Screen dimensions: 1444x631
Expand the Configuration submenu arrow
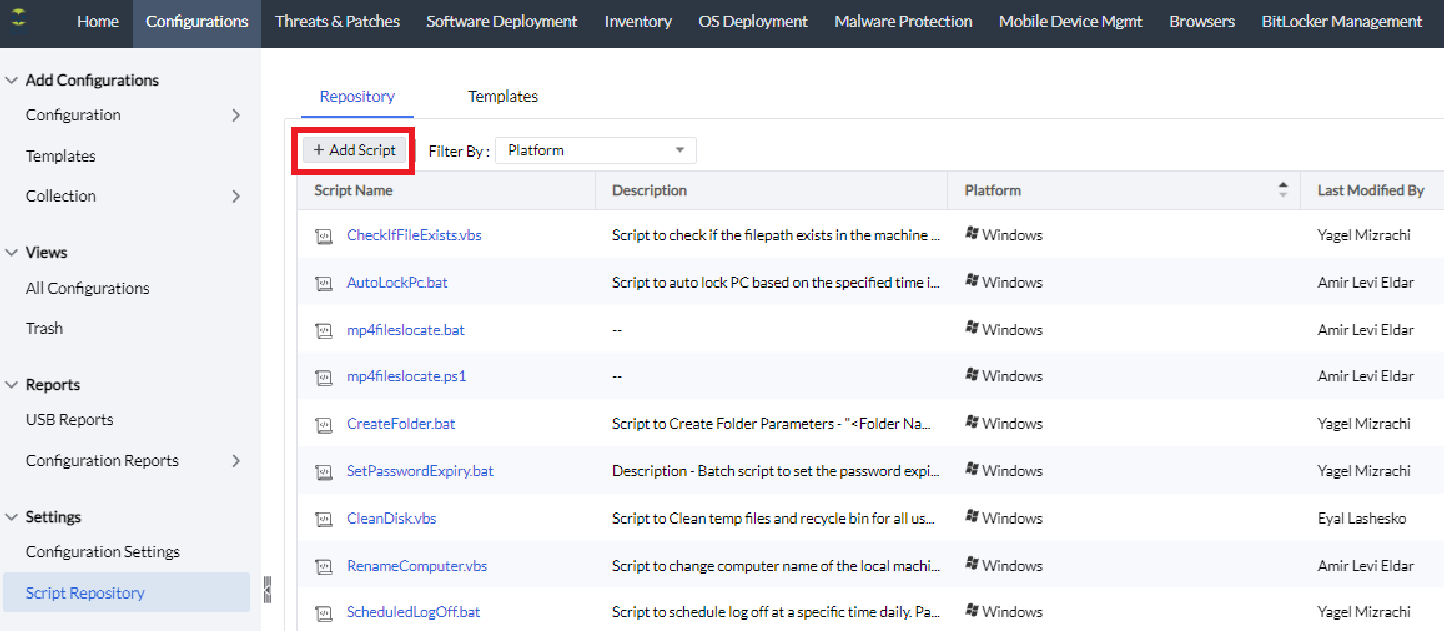tap(236, 115)
